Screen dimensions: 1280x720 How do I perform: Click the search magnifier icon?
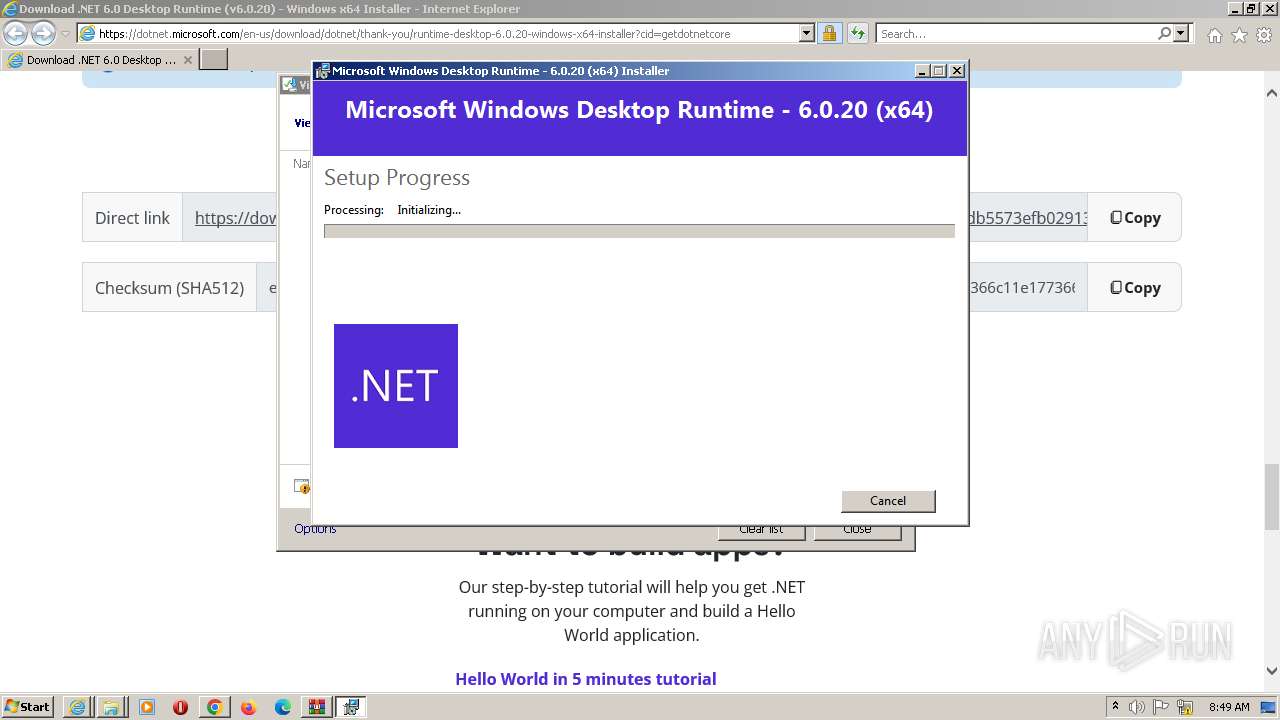pos(1164,33)
